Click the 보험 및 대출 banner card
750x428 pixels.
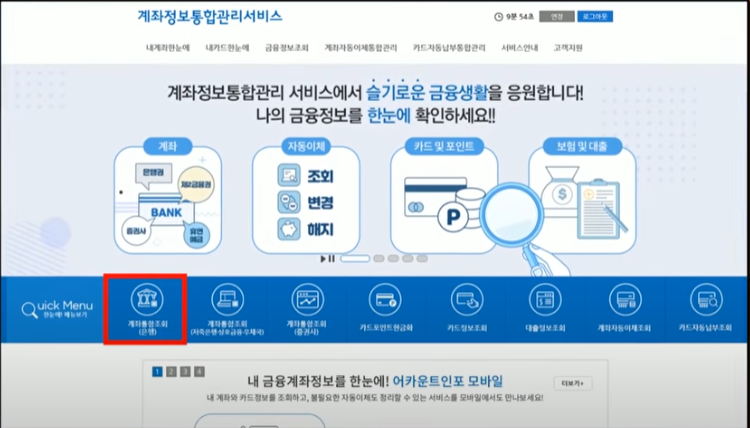pyautogui.click(x=582, y=197)
